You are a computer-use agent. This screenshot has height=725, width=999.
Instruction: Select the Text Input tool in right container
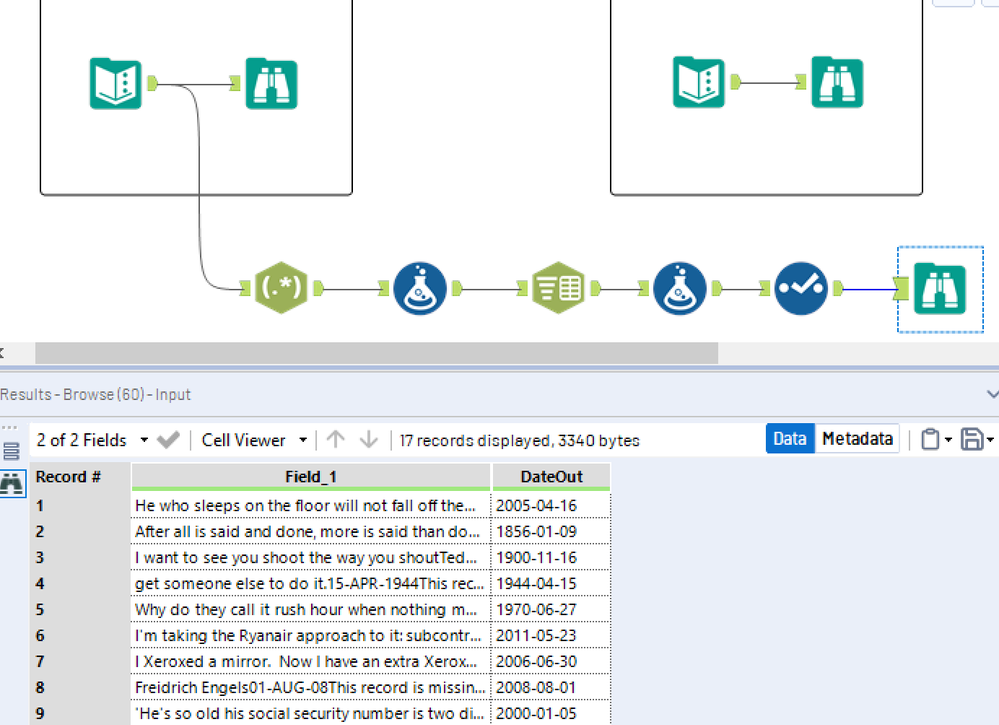699,82
